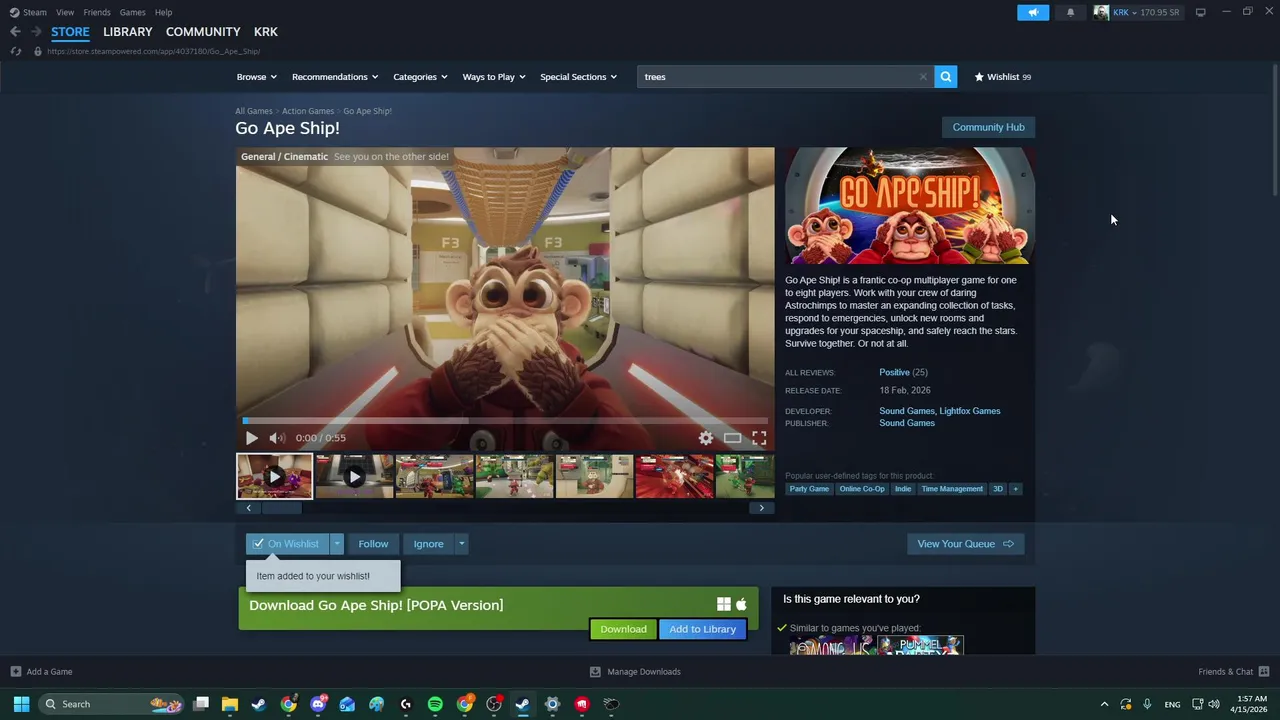Click View Your Queue
This screenshot has height=720, width=1280.
965,544
